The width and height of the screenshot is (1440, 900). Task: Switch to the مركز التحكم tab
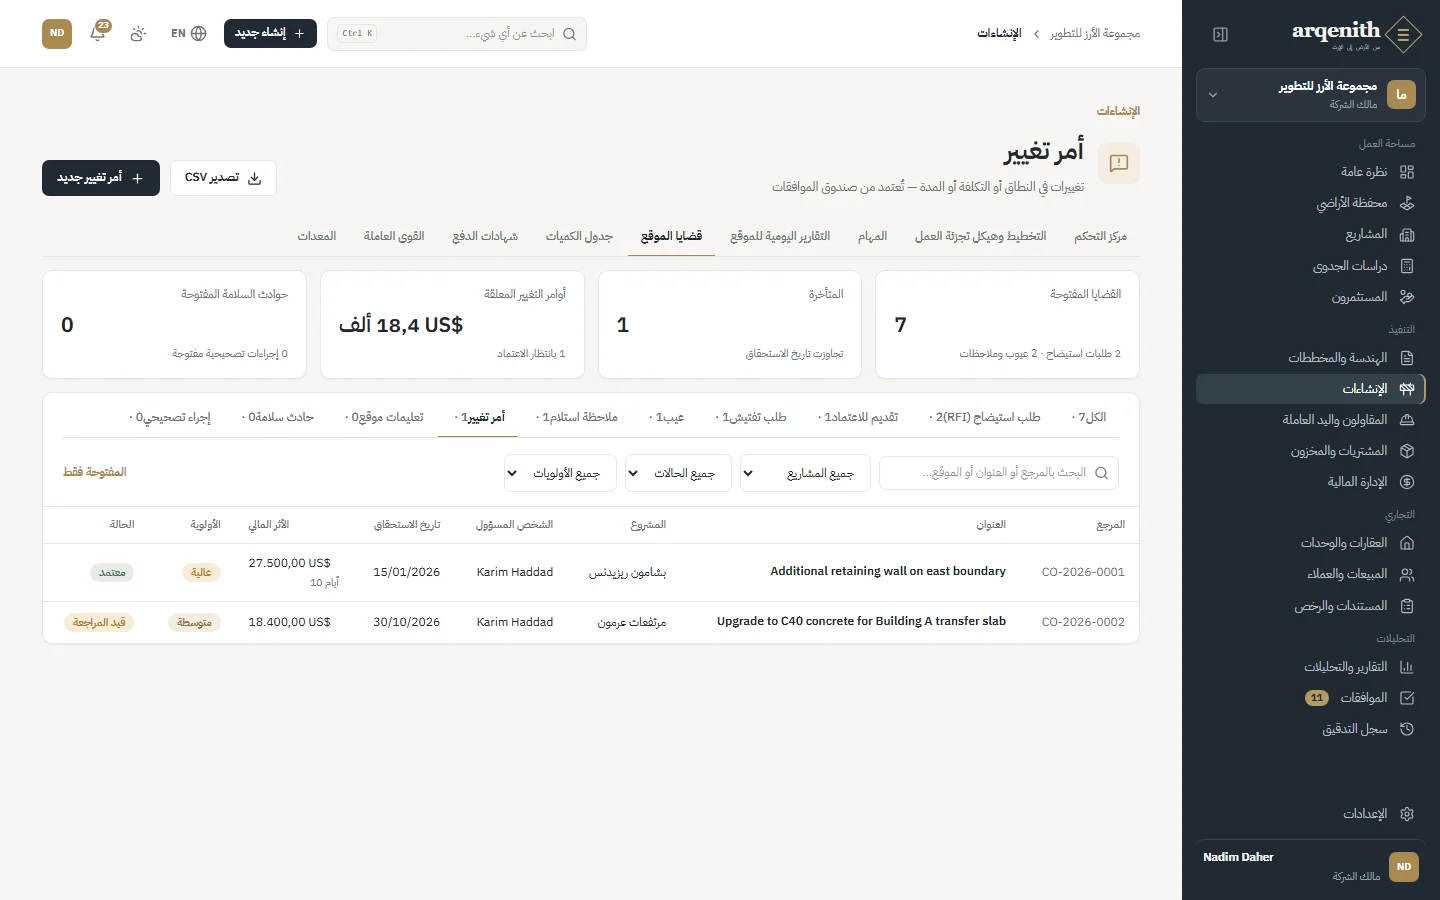[1100, 236]
